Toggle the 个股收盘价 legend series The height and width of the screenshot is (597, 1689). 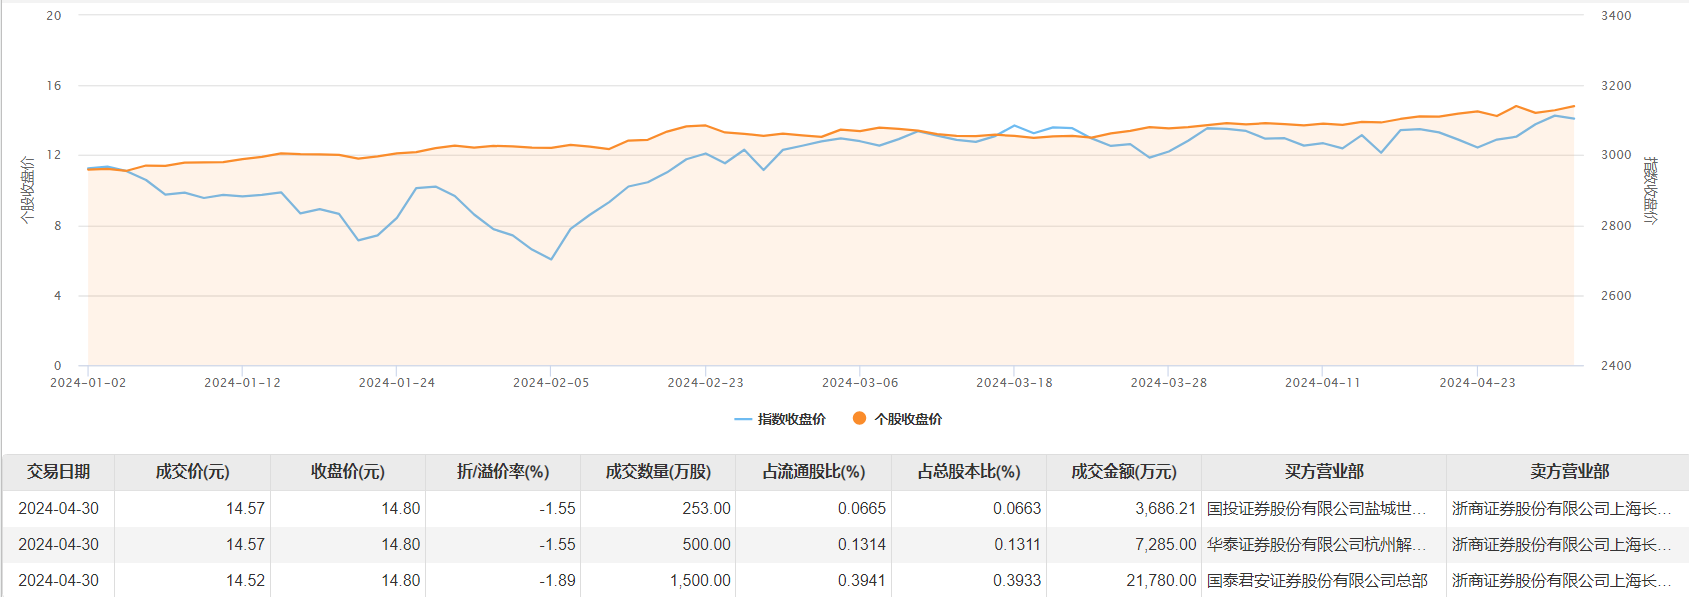click(897, 419)
